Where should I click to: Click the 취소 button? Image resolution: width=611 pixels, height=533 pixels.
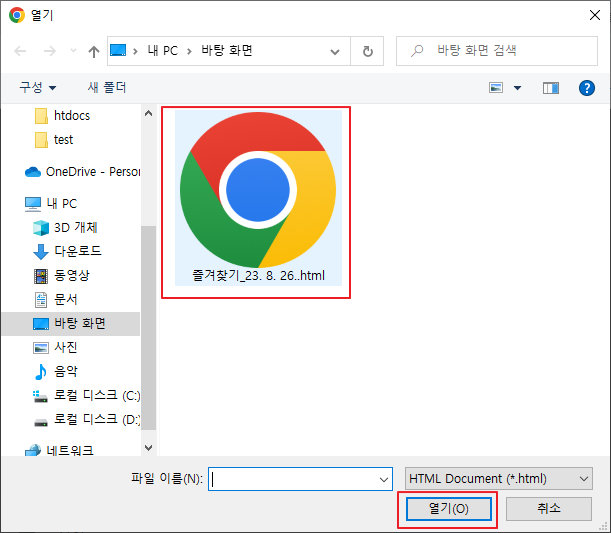(549, 509)
